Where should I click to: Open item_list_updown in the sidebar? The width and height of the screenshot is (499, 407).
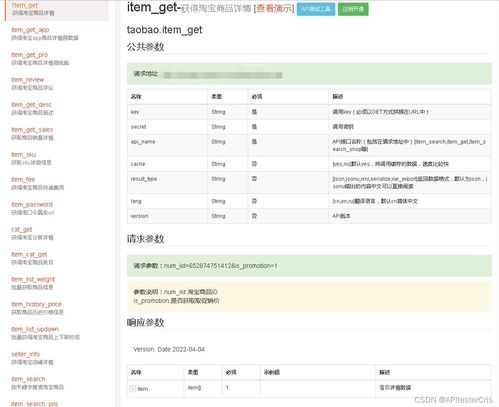coord(35,329)
